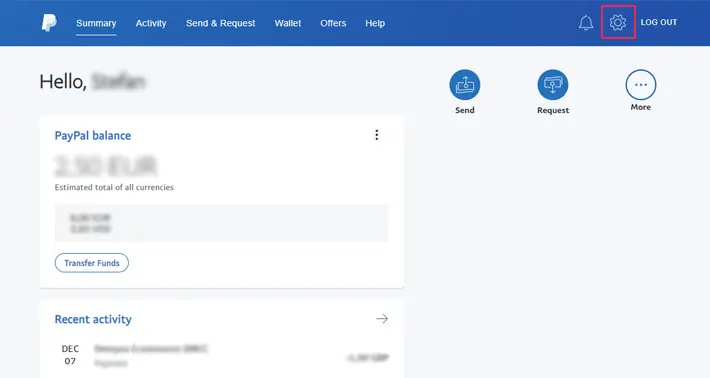Screen dimensions: 710x378
Task: Open the notifications bell
Action: 585,23
